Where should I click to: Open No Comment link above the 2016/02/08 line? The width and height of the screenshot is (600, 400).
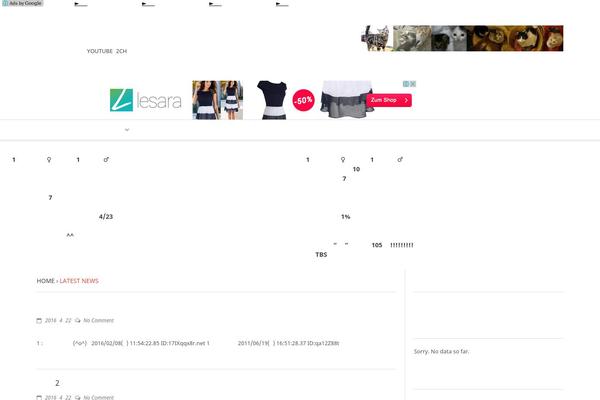point(99,320)
